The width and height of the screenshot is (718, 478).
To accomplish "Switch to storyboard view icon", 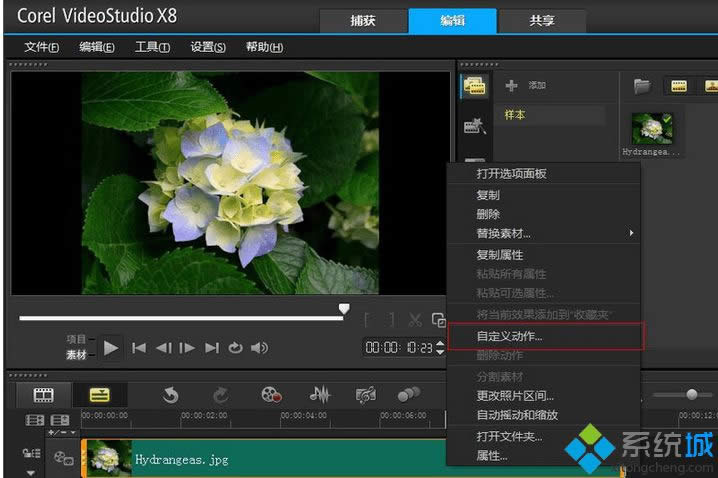I will (43, 395).
